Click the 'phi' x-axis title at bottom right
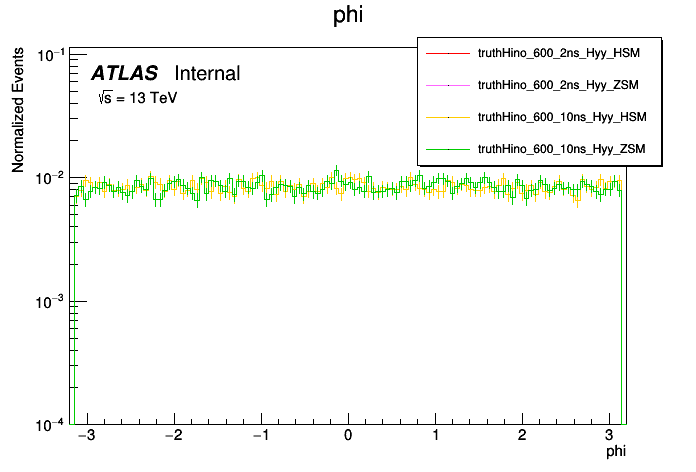The width and height of the screenshot is (696, 472). [618, 453]
